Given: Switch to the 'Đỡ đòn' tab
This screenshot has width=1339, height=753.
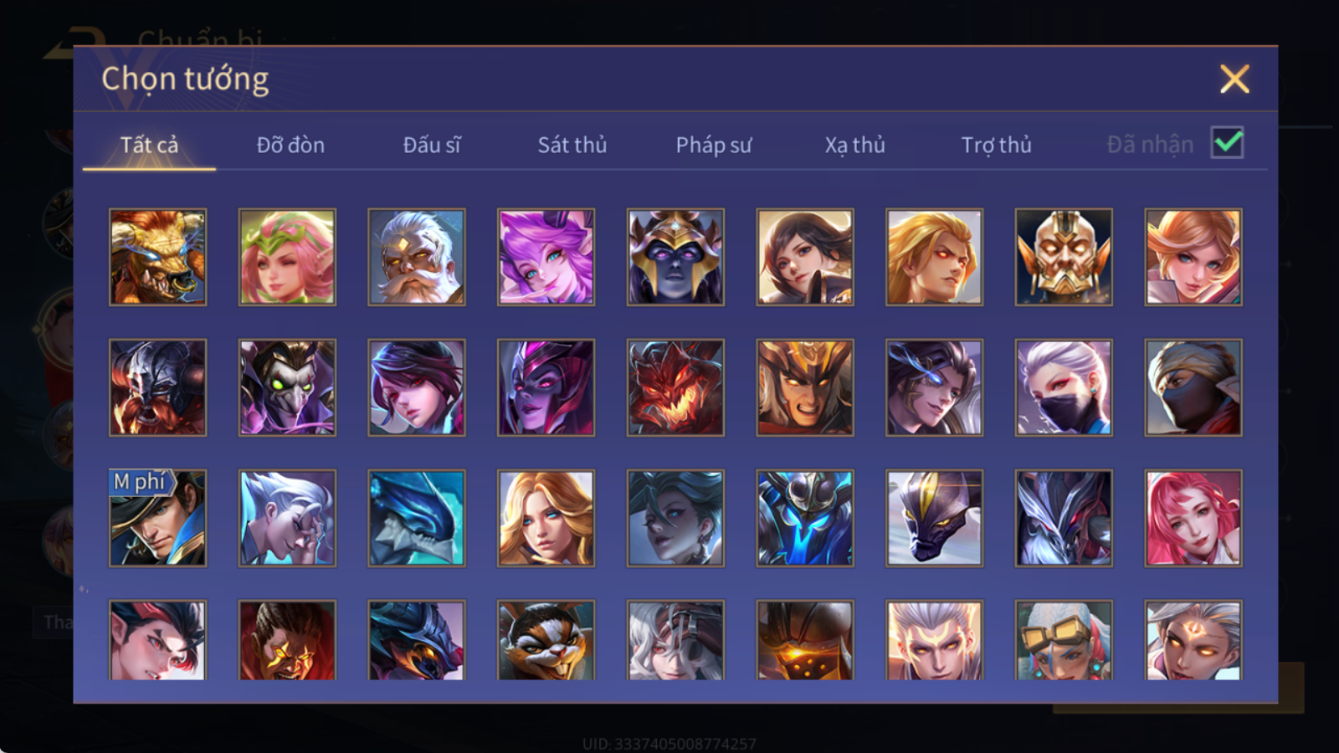Looking at the screenshot, I should coord(290,145).
